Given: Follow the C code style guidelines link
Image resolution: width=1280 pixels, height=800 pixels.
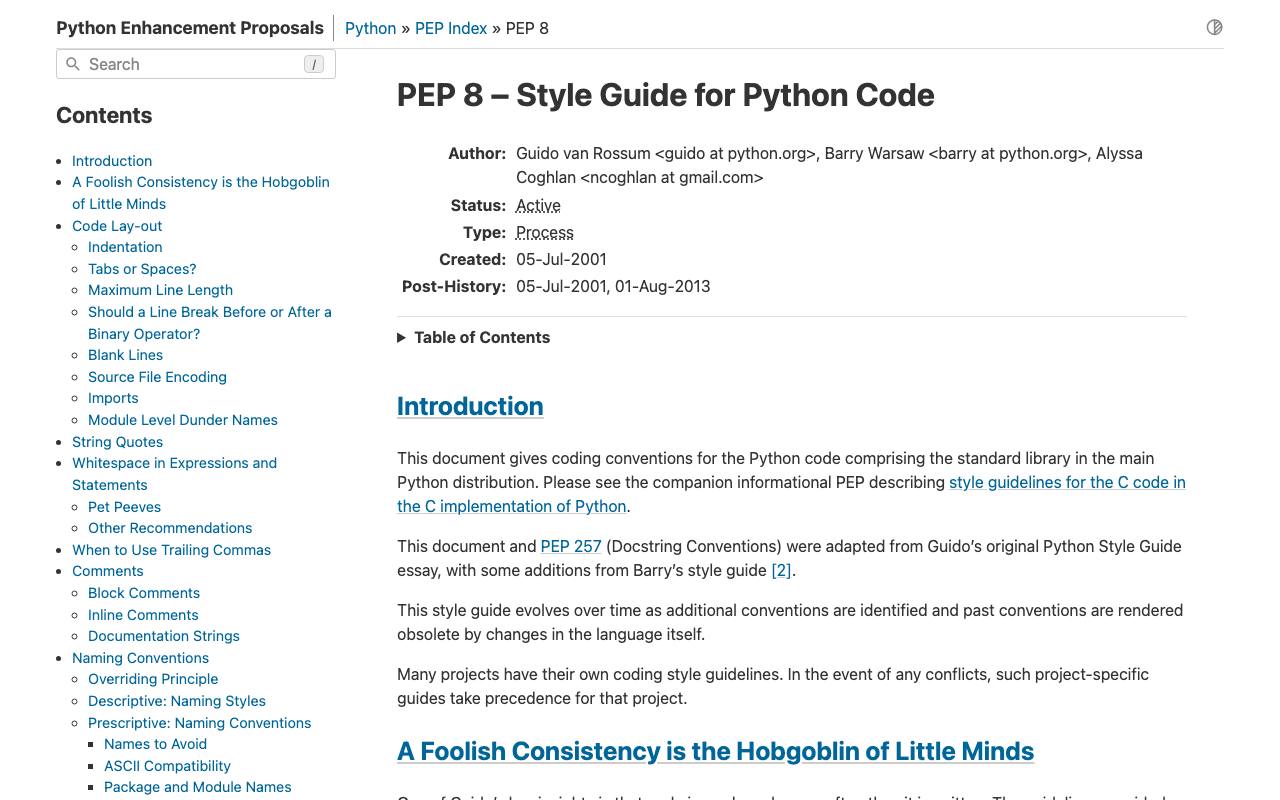Looking at the screenshot, I should pyautogui.click(x=791, y=494).
